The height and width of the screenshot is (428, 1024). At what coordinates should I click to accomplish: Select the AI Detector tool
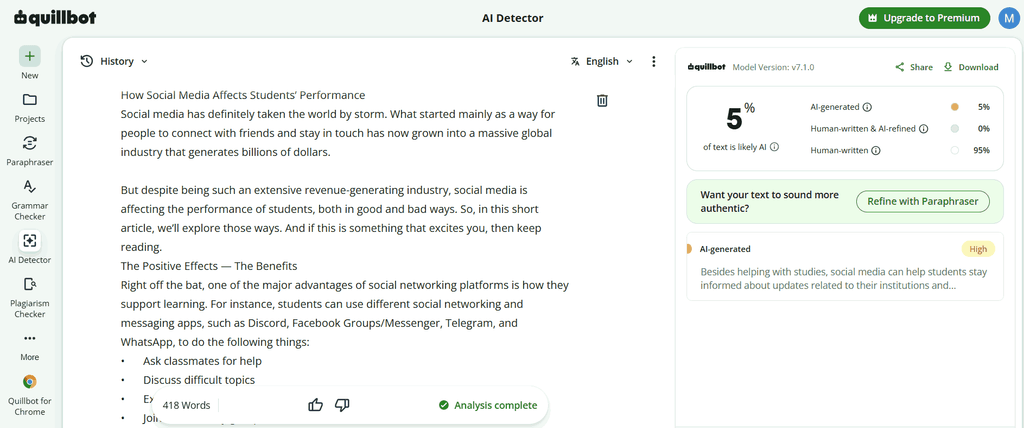point(29,248)
